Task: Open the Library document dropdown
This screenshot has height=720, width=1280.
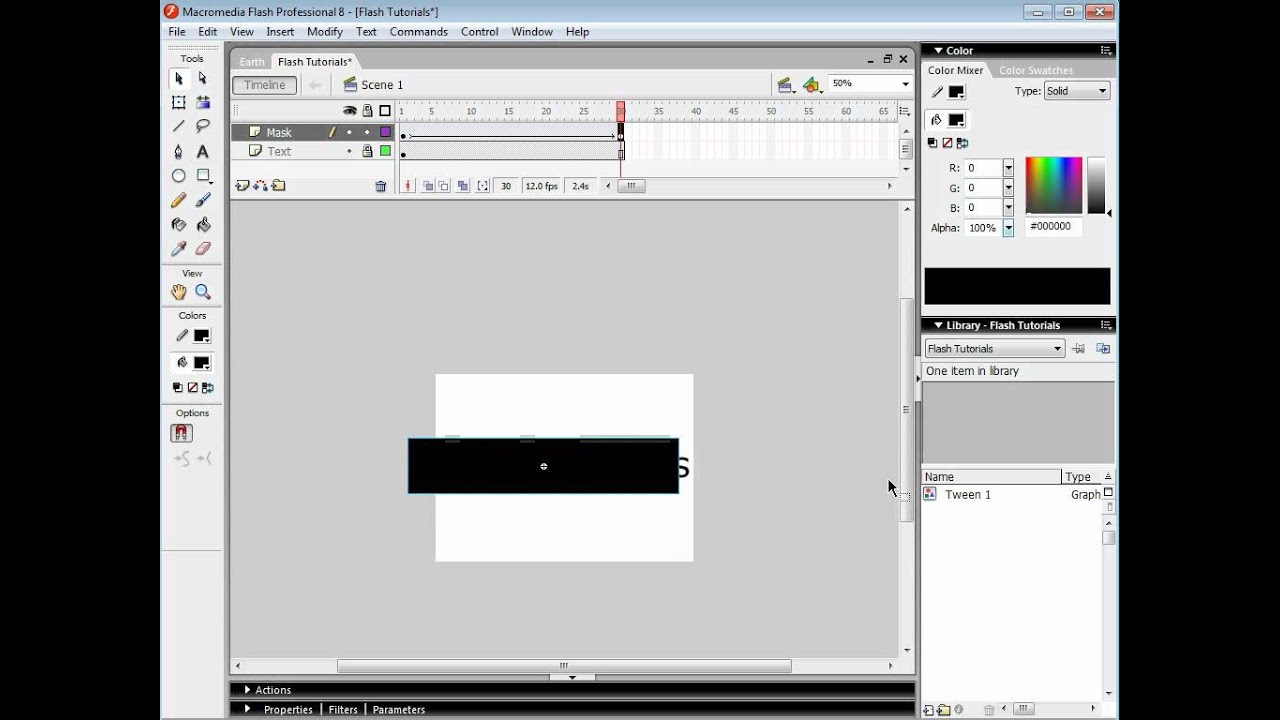Action: (994, 349)
